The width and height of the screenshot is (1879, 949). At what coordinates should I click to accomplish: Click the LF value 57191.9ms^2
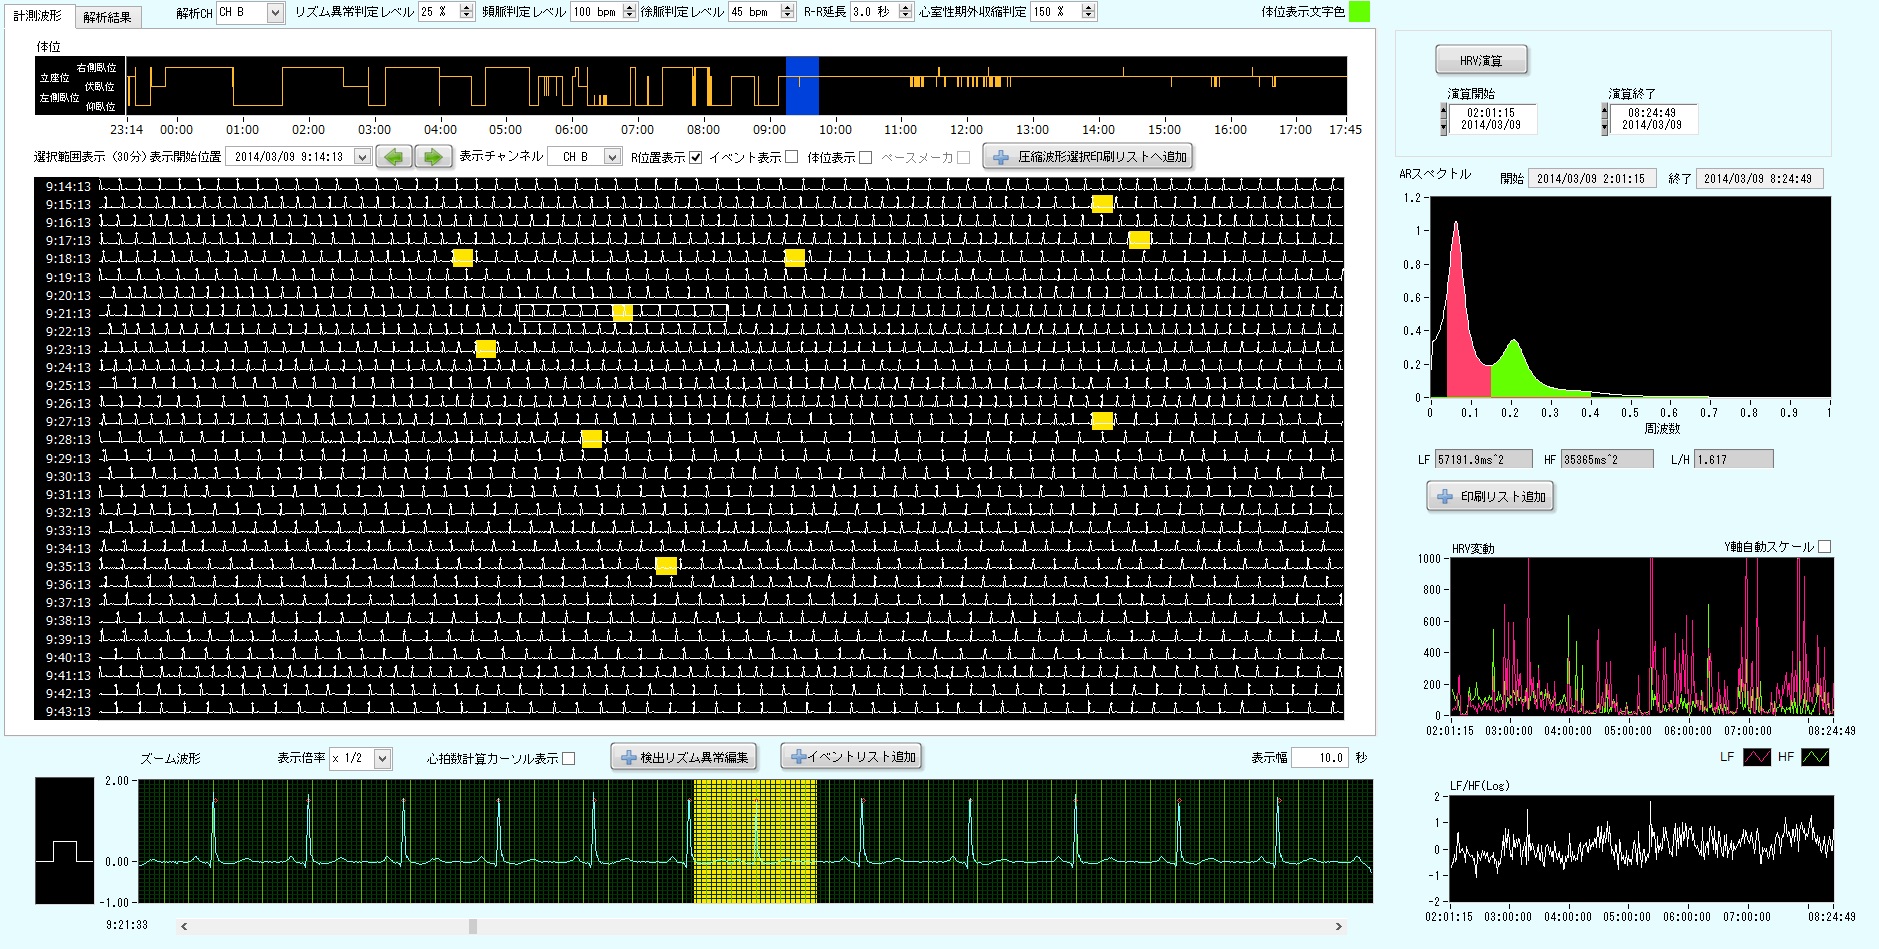point(1483,459)
